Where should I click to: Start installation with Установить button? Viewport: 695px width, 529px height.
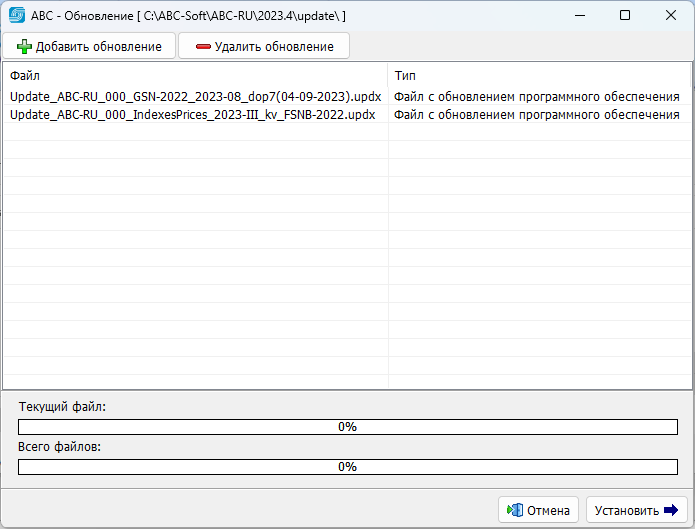(636, 510)
